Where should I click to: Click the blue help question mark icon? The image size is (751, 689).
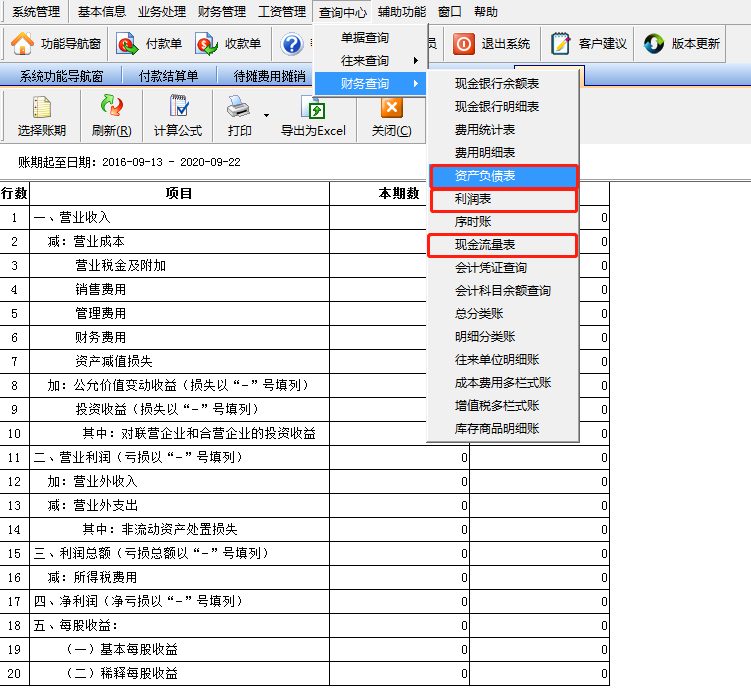coord(292,44)
